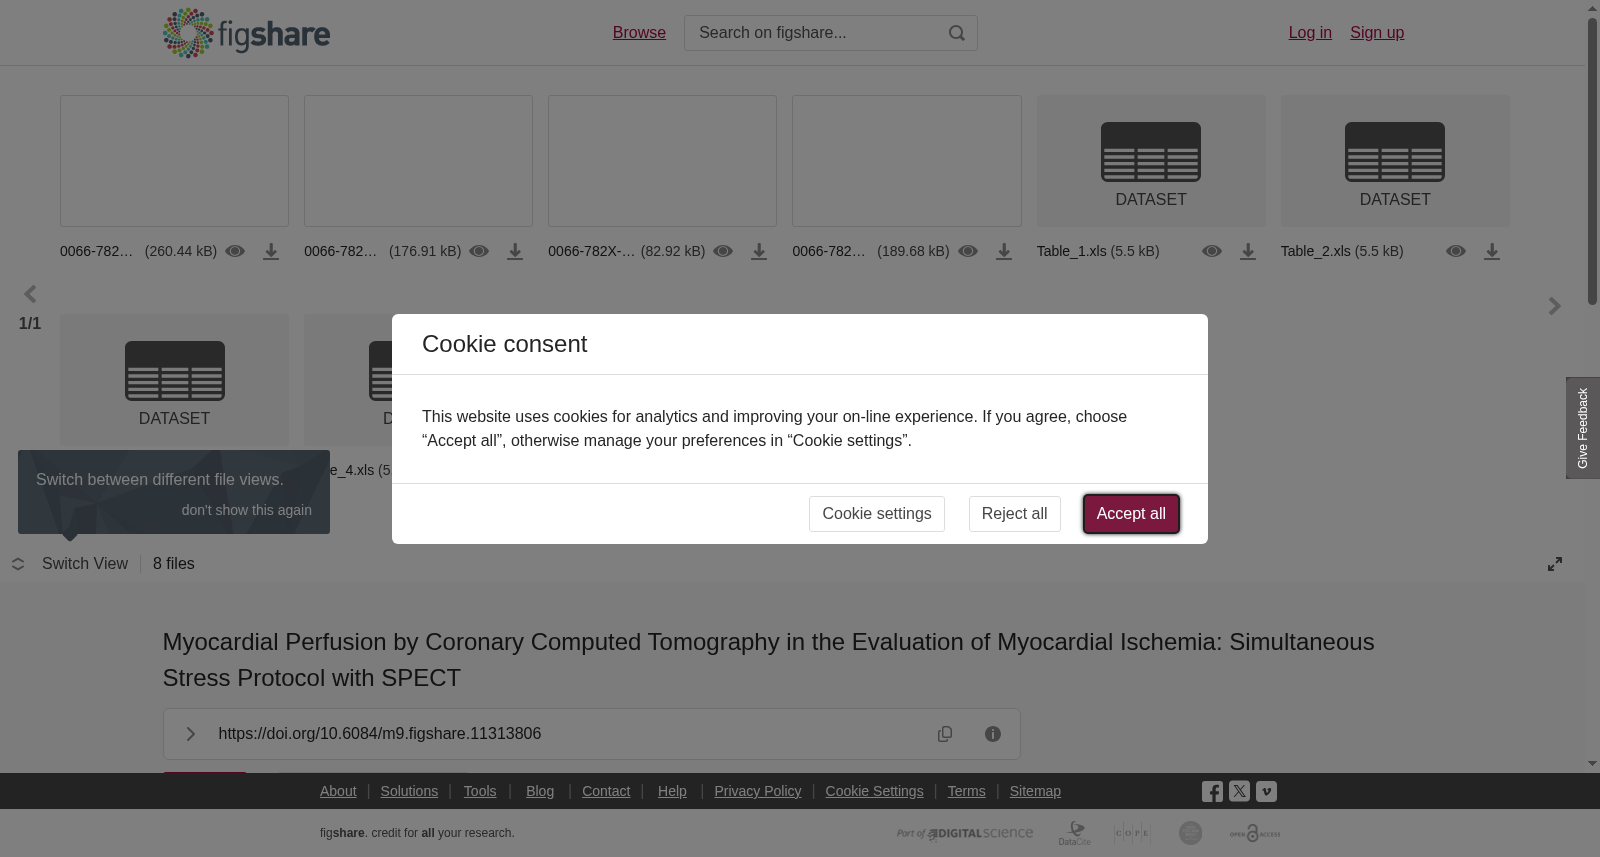Go to next files page arrow

[x=1554, y=306]
